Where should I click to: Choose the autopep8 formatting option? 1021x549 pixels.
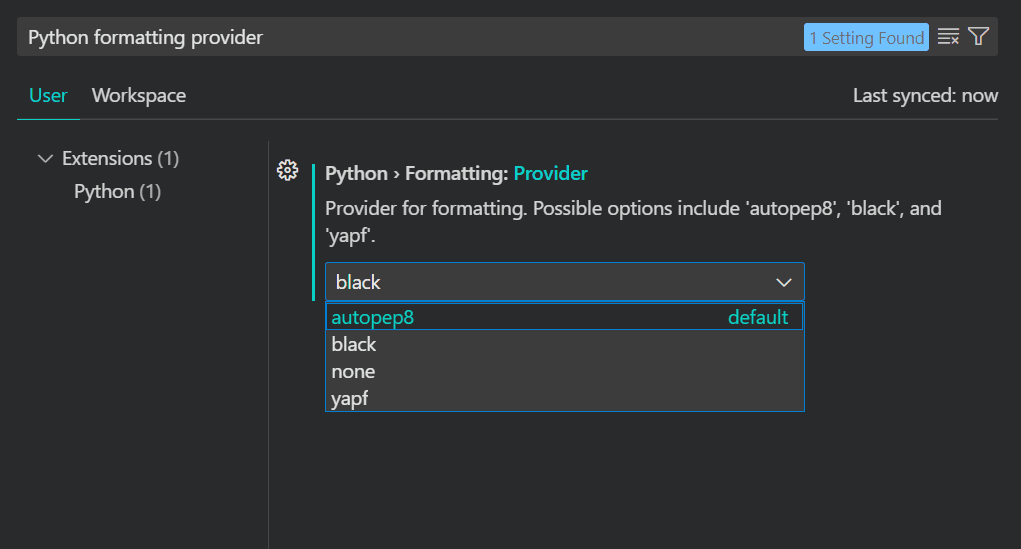click(373, 317)
